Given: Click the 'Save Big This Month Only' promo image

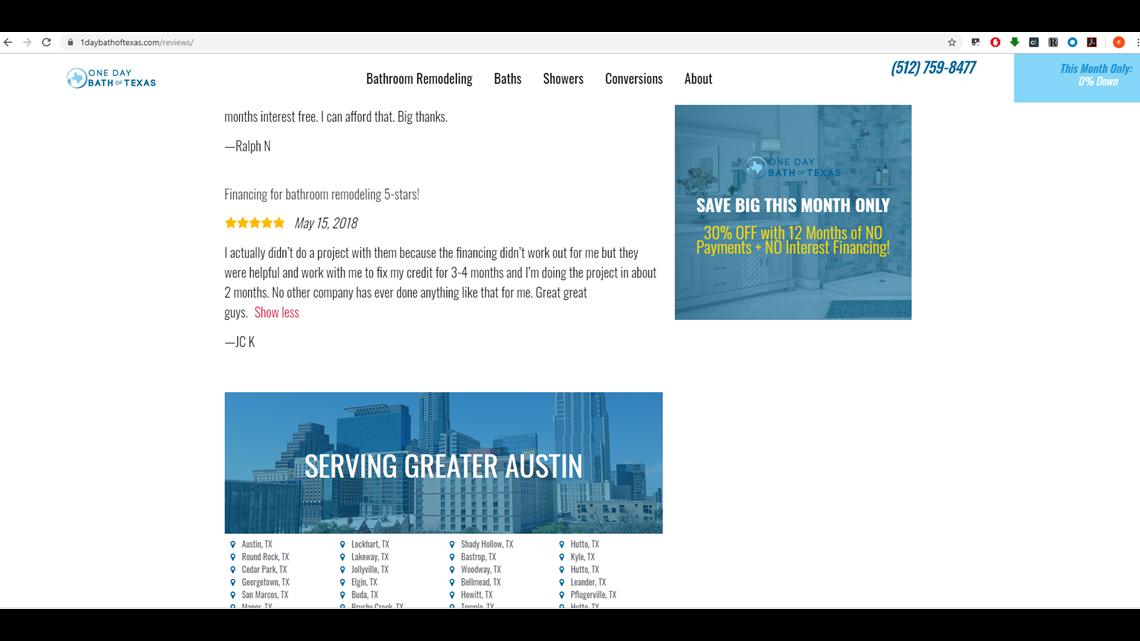Looking at the screenshot, I should (x=792, y=212).
